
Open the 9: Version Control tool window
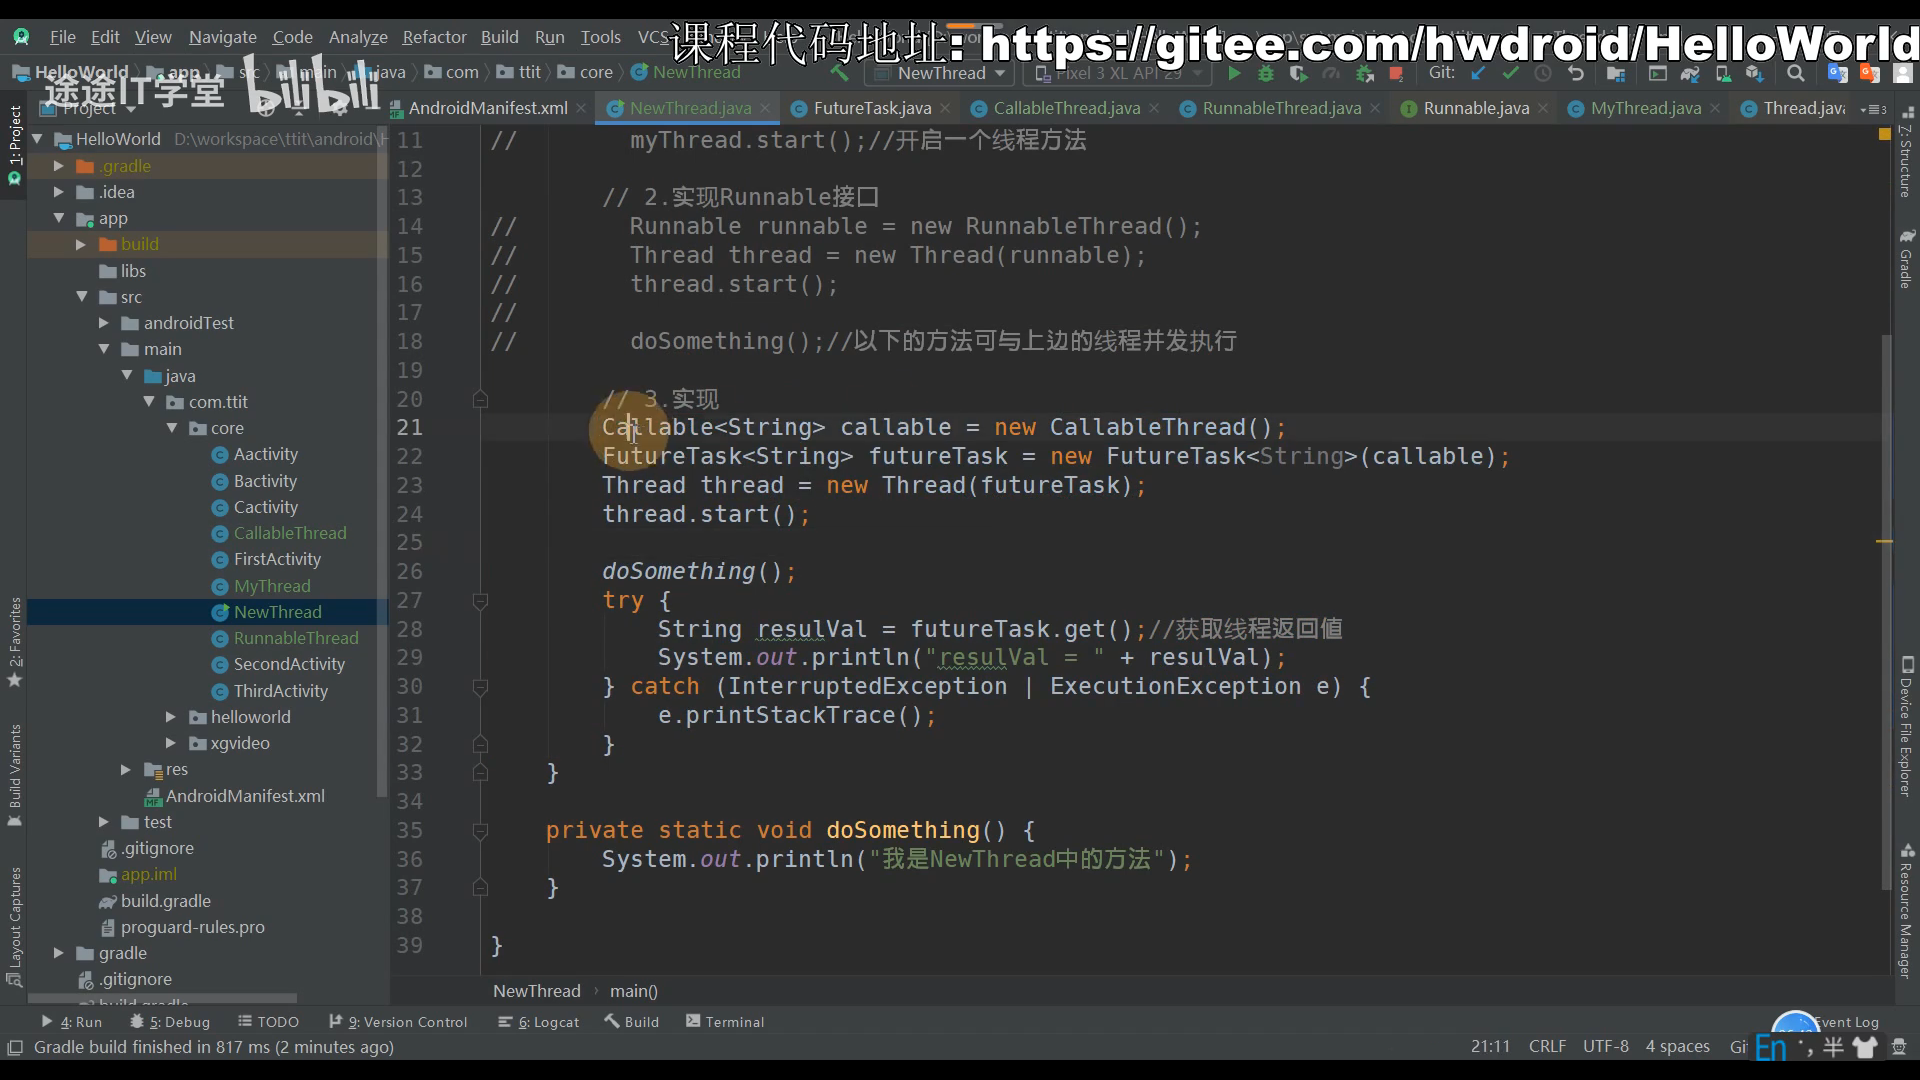[398, 1022]
